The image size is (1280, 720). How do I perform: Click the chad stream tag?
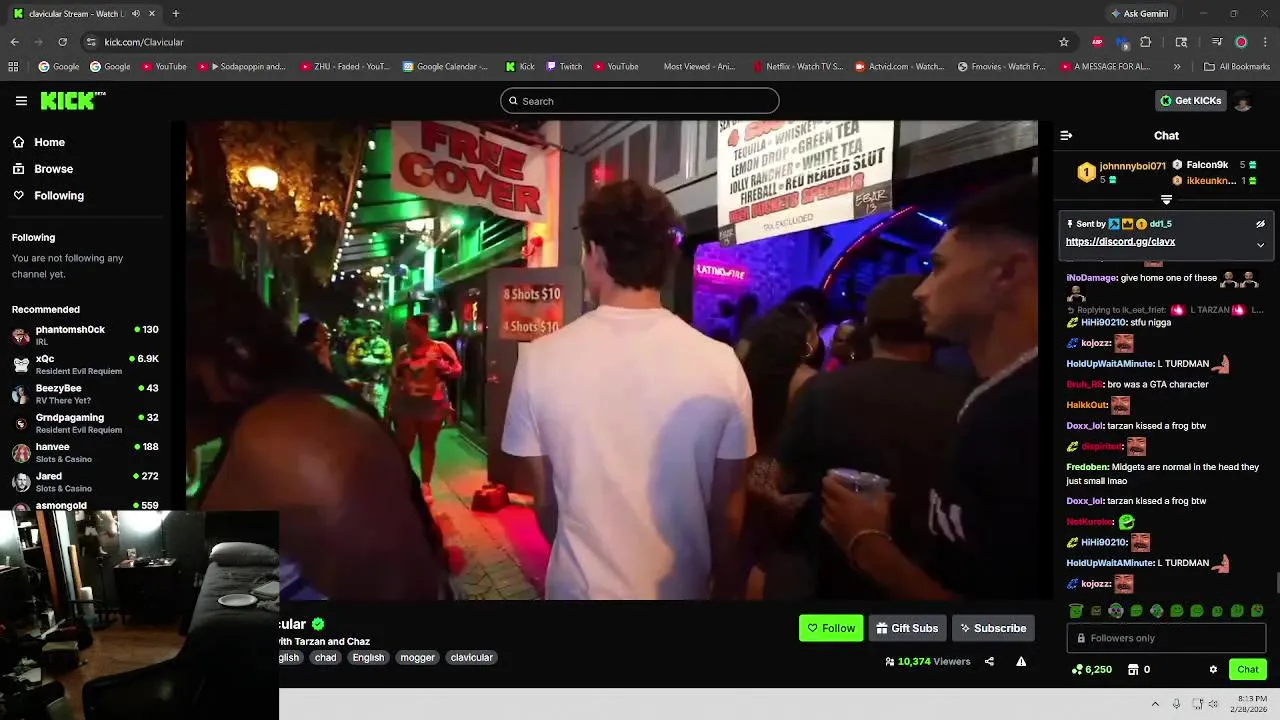pyautogui.click(x=326, y=657)
